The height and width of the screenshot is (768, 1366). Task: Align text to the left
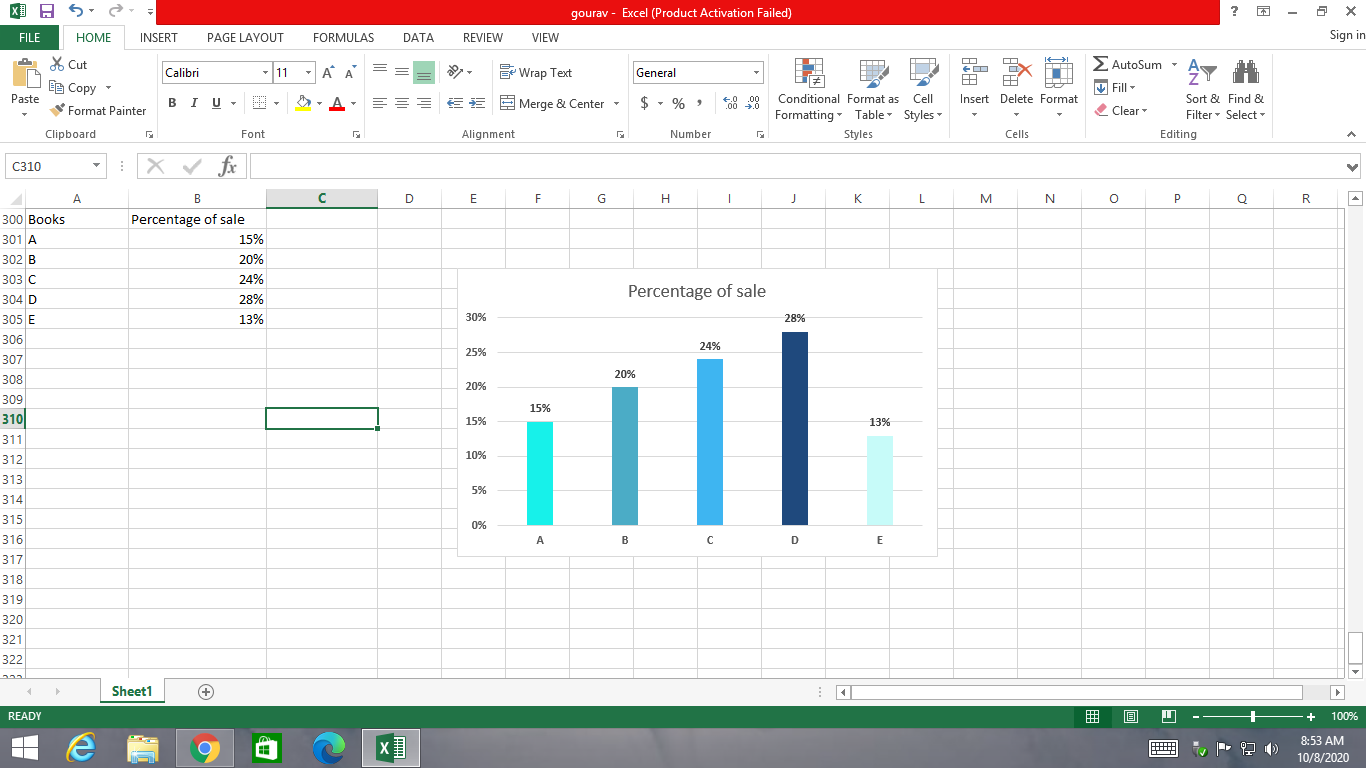pyautogui.click(x=380, y=103)
